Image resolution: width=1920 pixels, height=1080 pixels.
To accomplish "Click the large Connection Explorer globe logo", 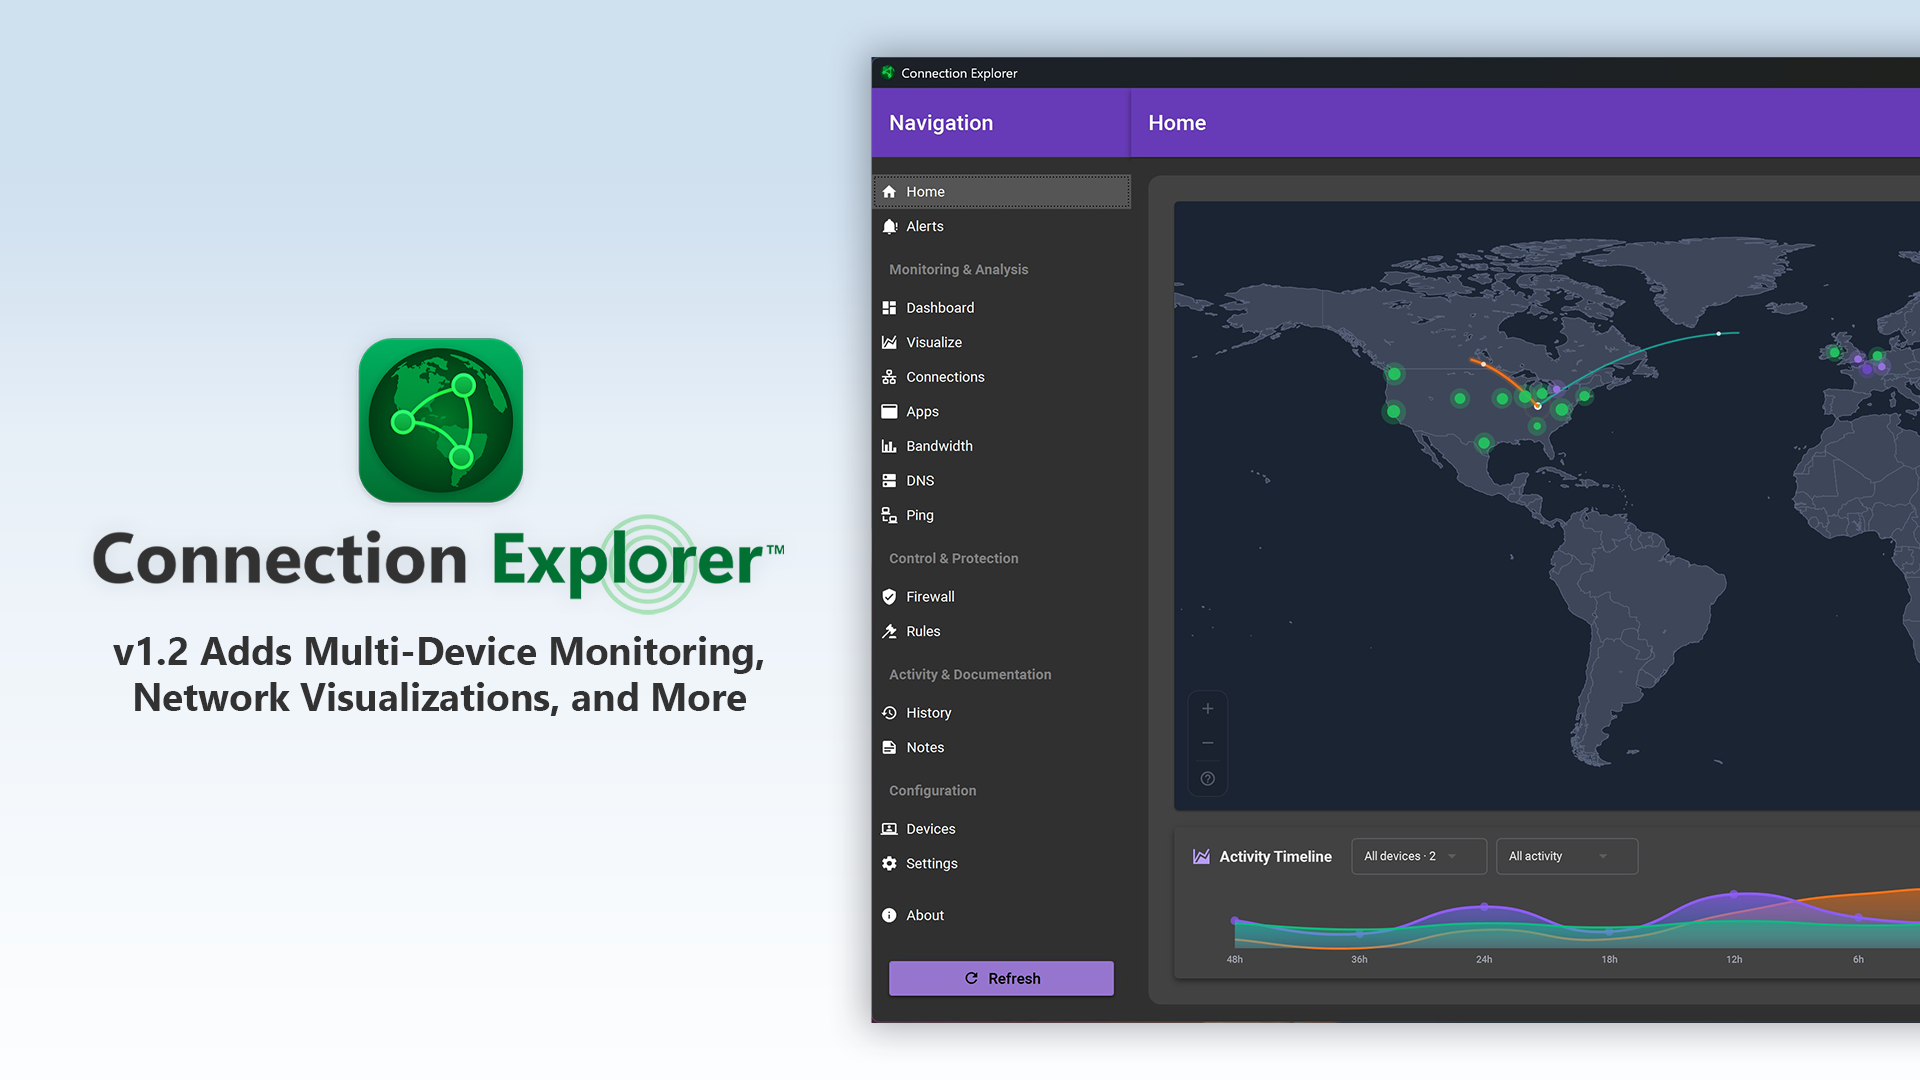I will click(x=441, y=420).
